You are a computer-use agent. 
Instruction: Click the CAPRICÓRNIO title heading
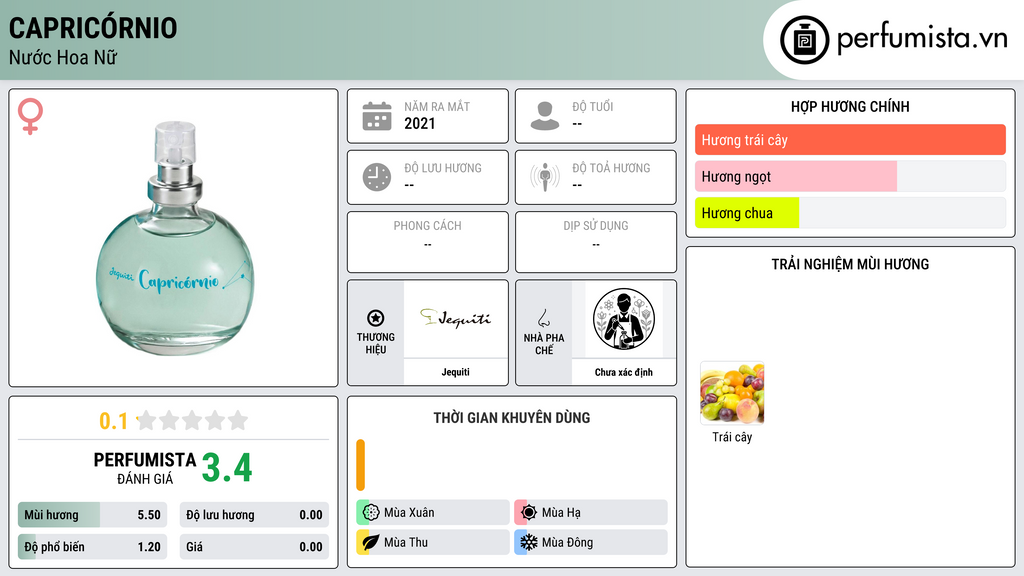(x=93, y=28)
